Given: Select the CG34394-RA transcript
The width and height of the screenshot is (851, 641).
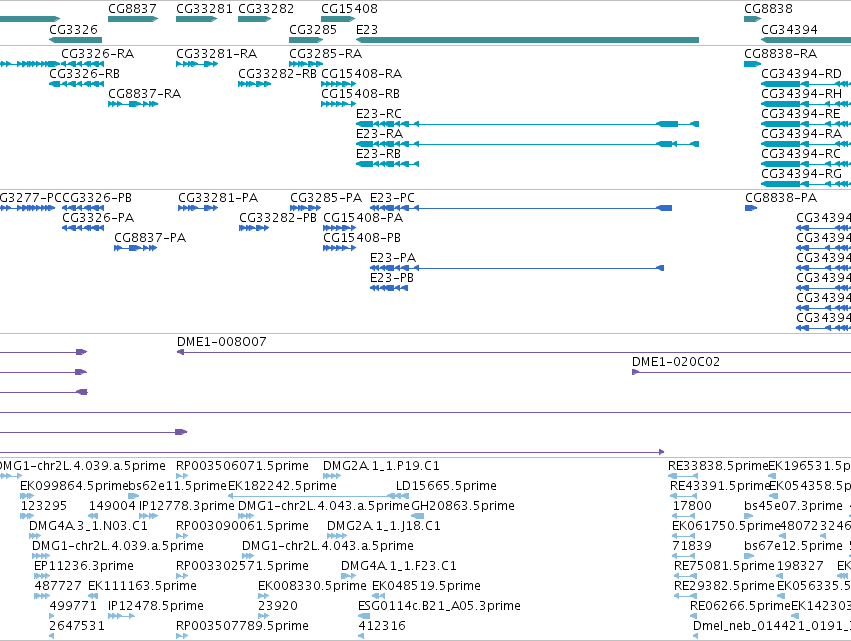Looking at the screenshot, I should tap(806, 144).
